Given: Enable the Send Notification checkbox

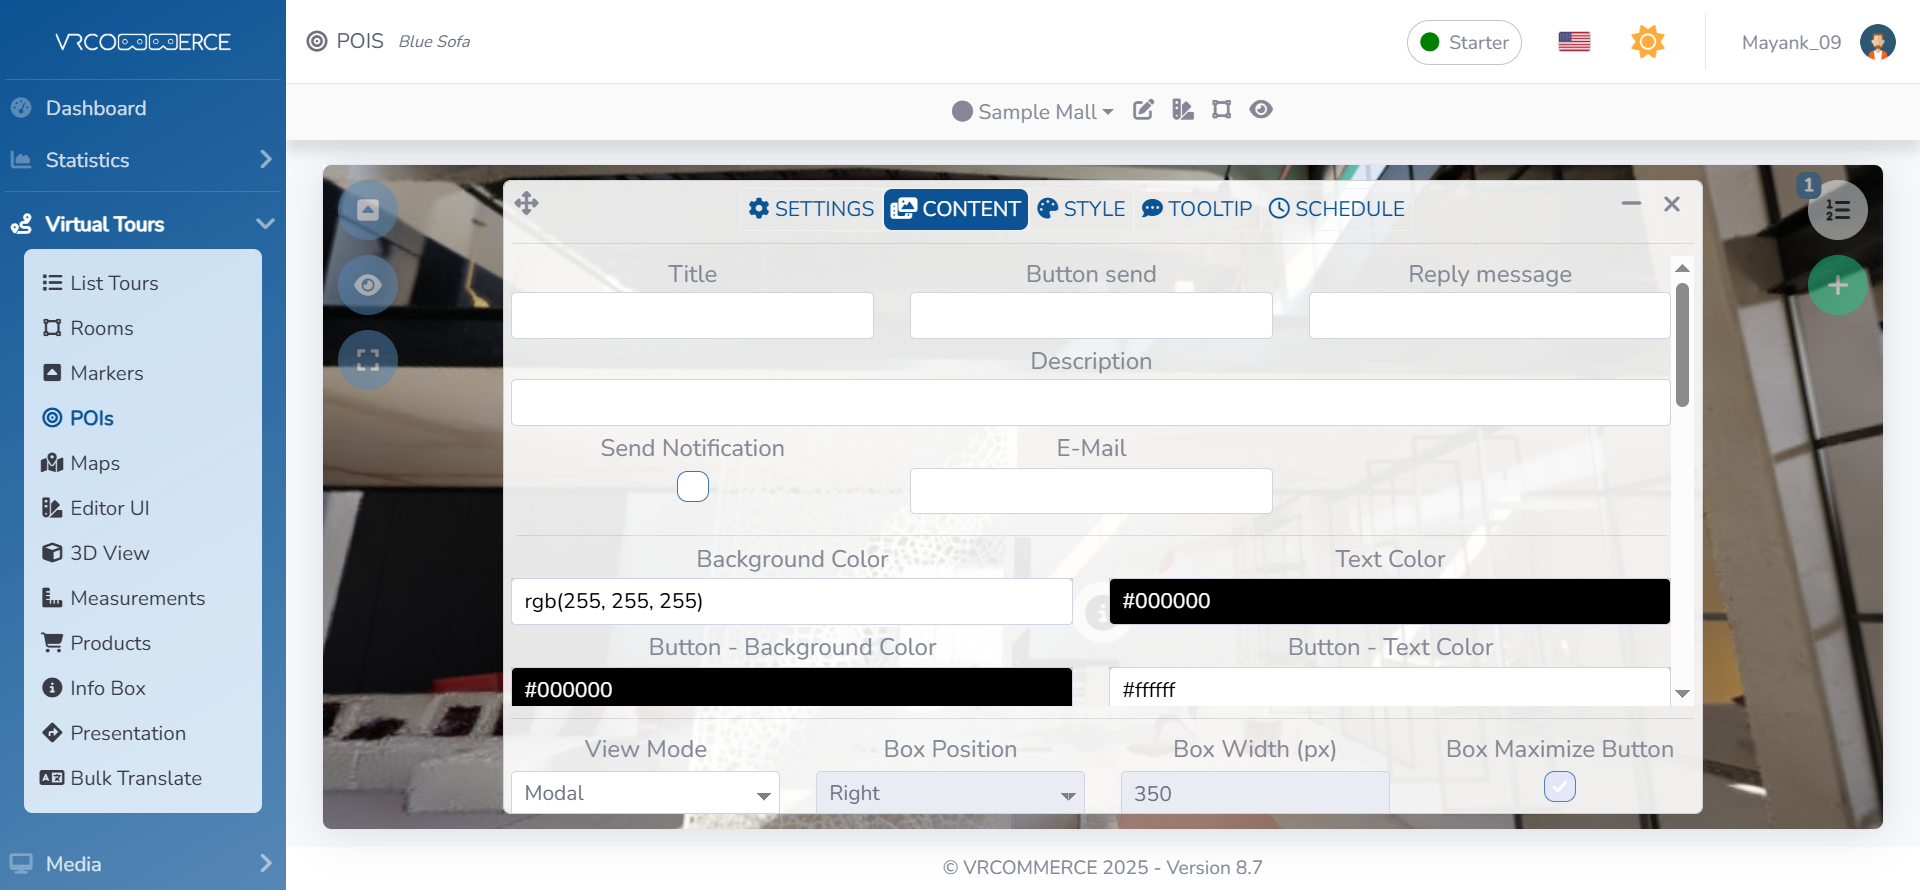Looking at the screenshot, I should coord(692,487).
